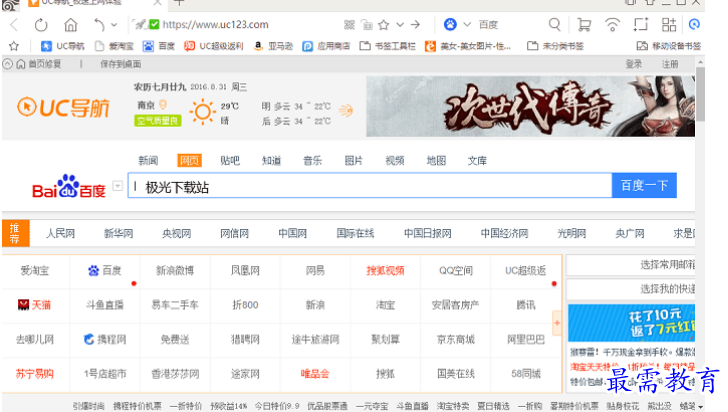The height and width of the screenshot is (412, 728).
Task: Click the 百度一下 search button
Action: [x=644, y=186]
